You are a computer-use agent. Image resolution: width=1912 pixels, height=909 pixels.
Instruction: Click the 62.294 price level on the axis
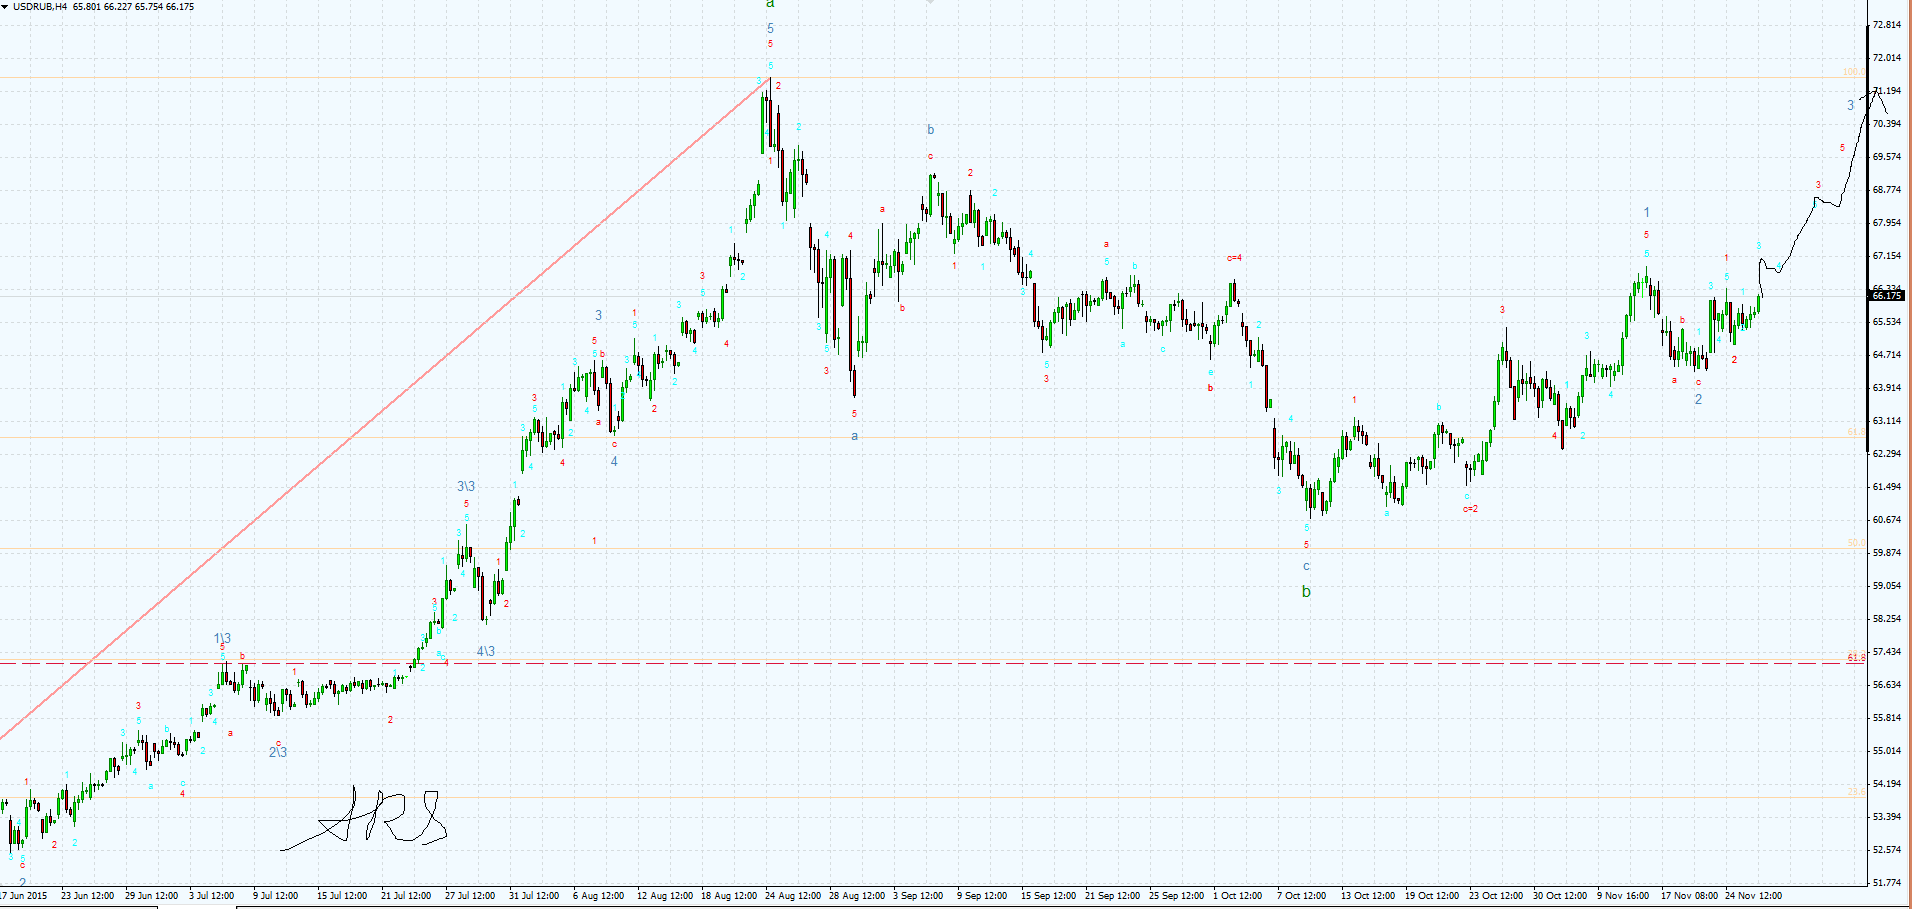point(1887,454)
